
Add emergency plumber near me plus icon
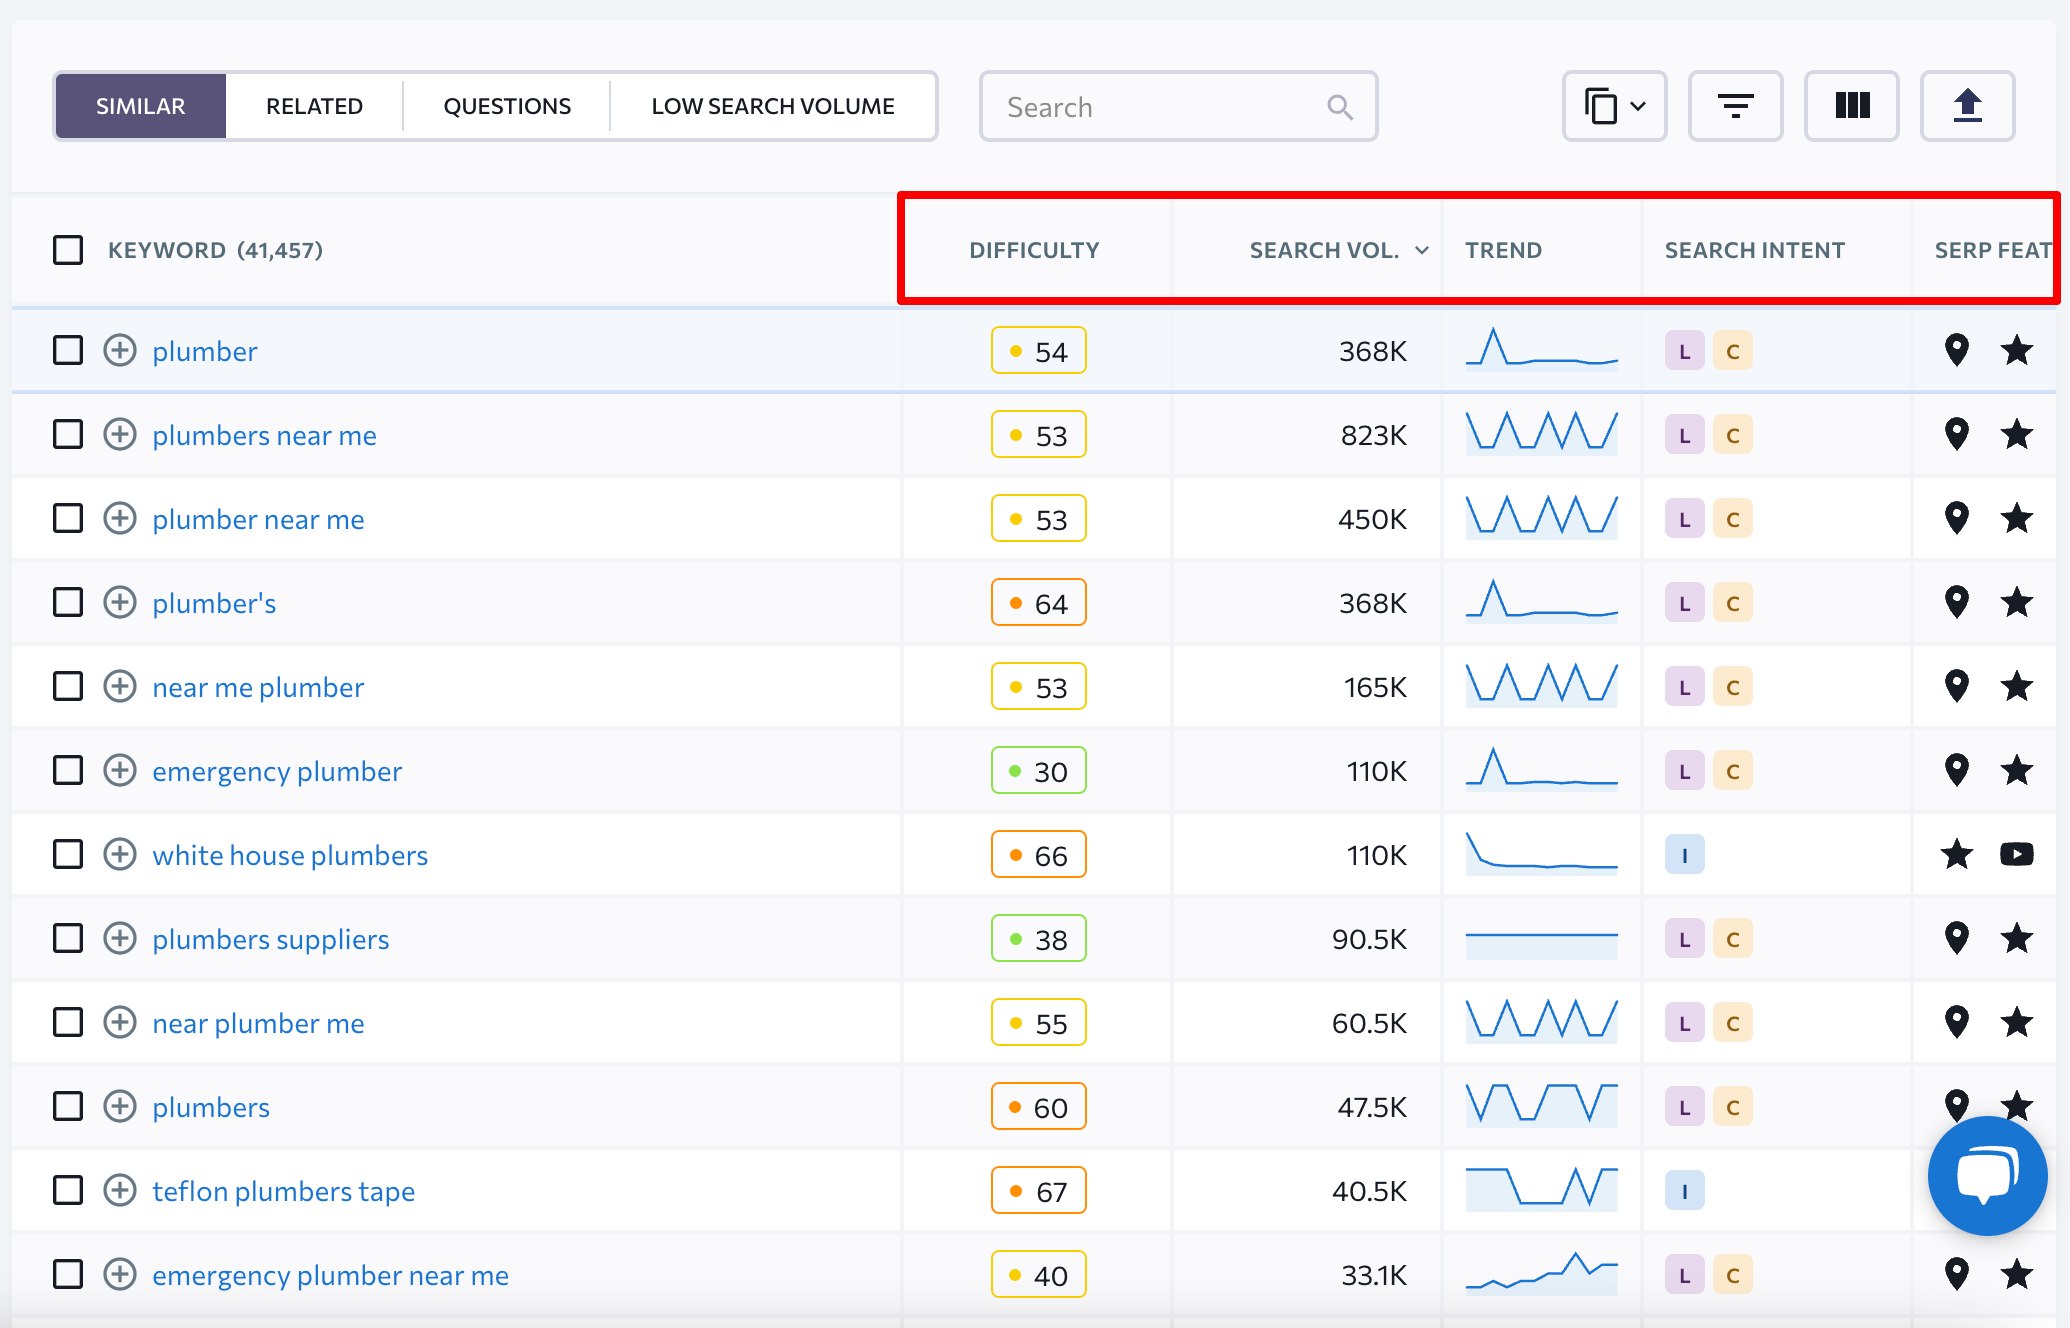click(x=120, y=1275)
